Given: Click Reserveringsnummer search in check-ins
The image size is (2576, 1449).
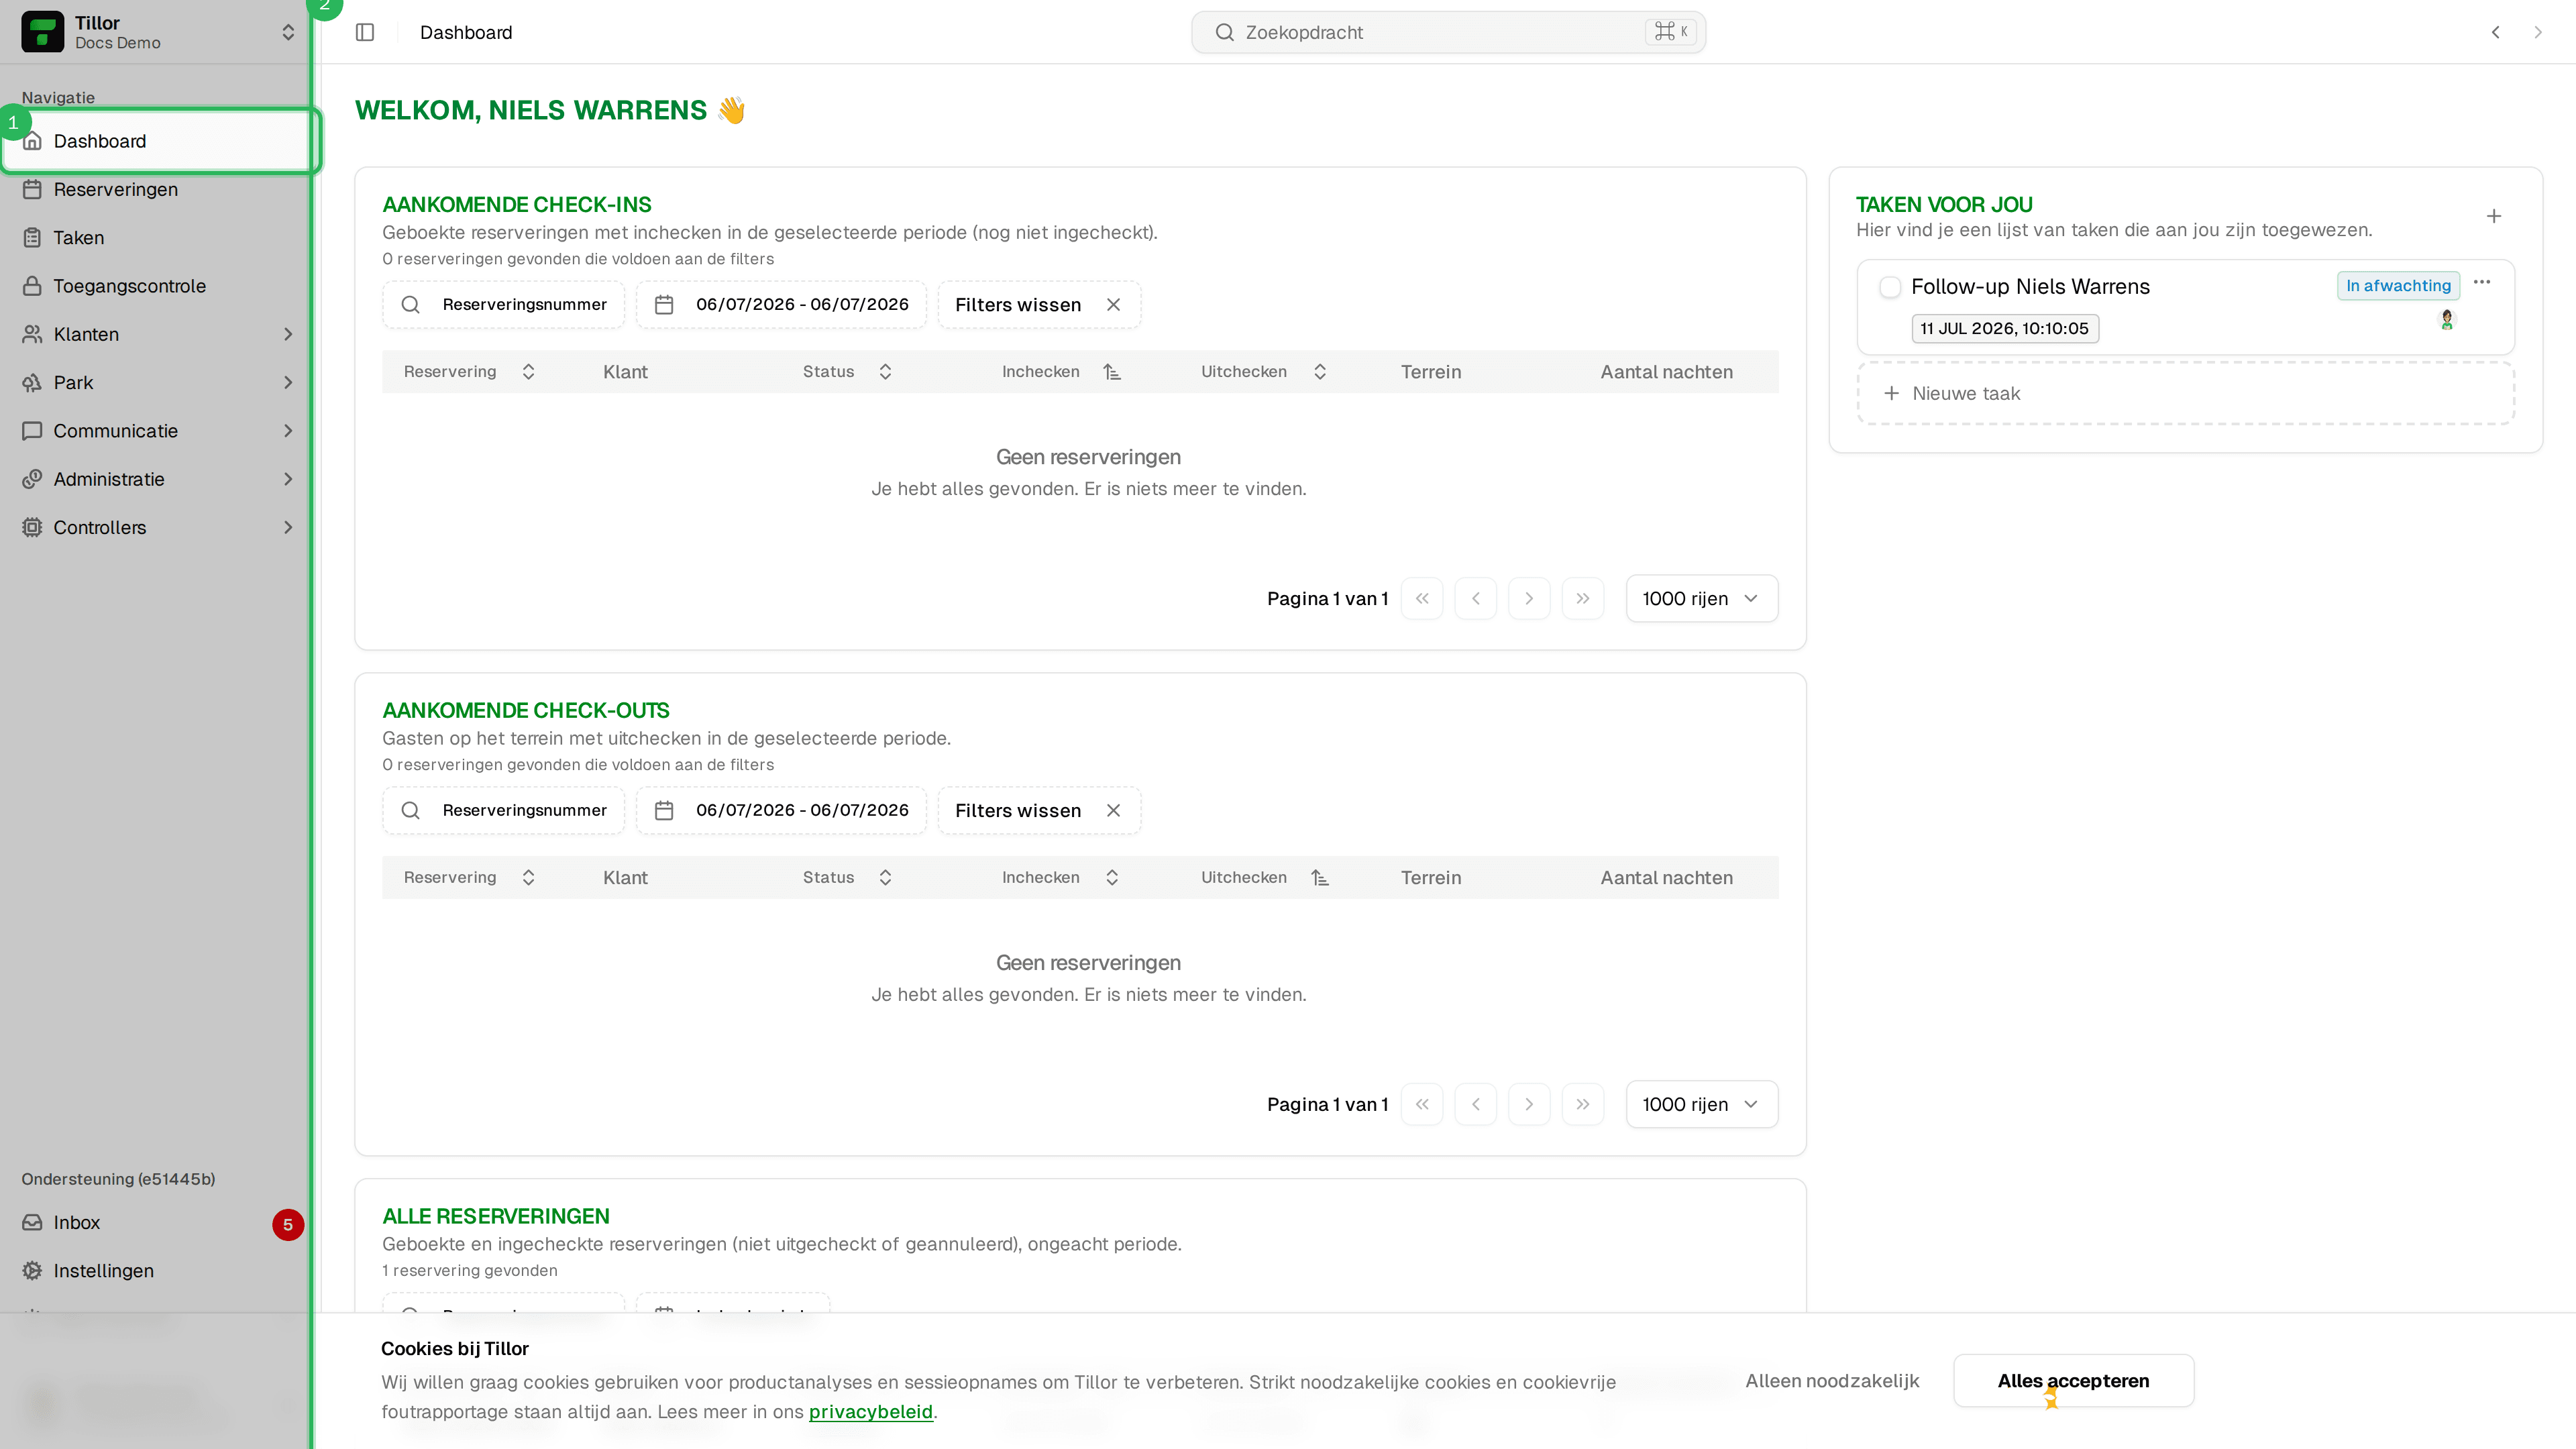Looking at the screenshot, I should 504,305.
